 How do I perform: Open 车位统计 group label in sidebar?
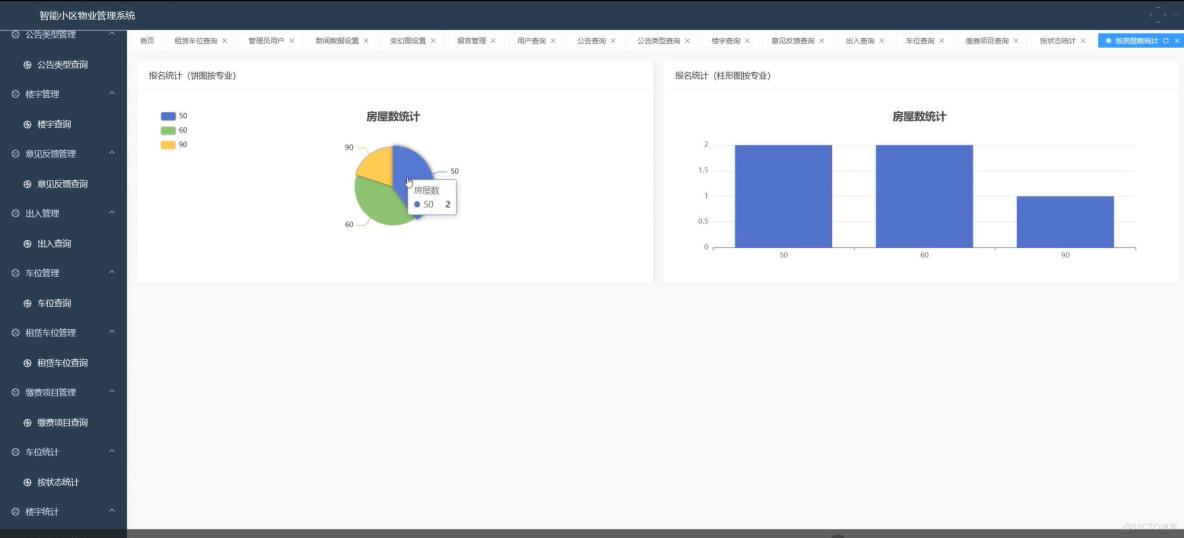point(42,452)
